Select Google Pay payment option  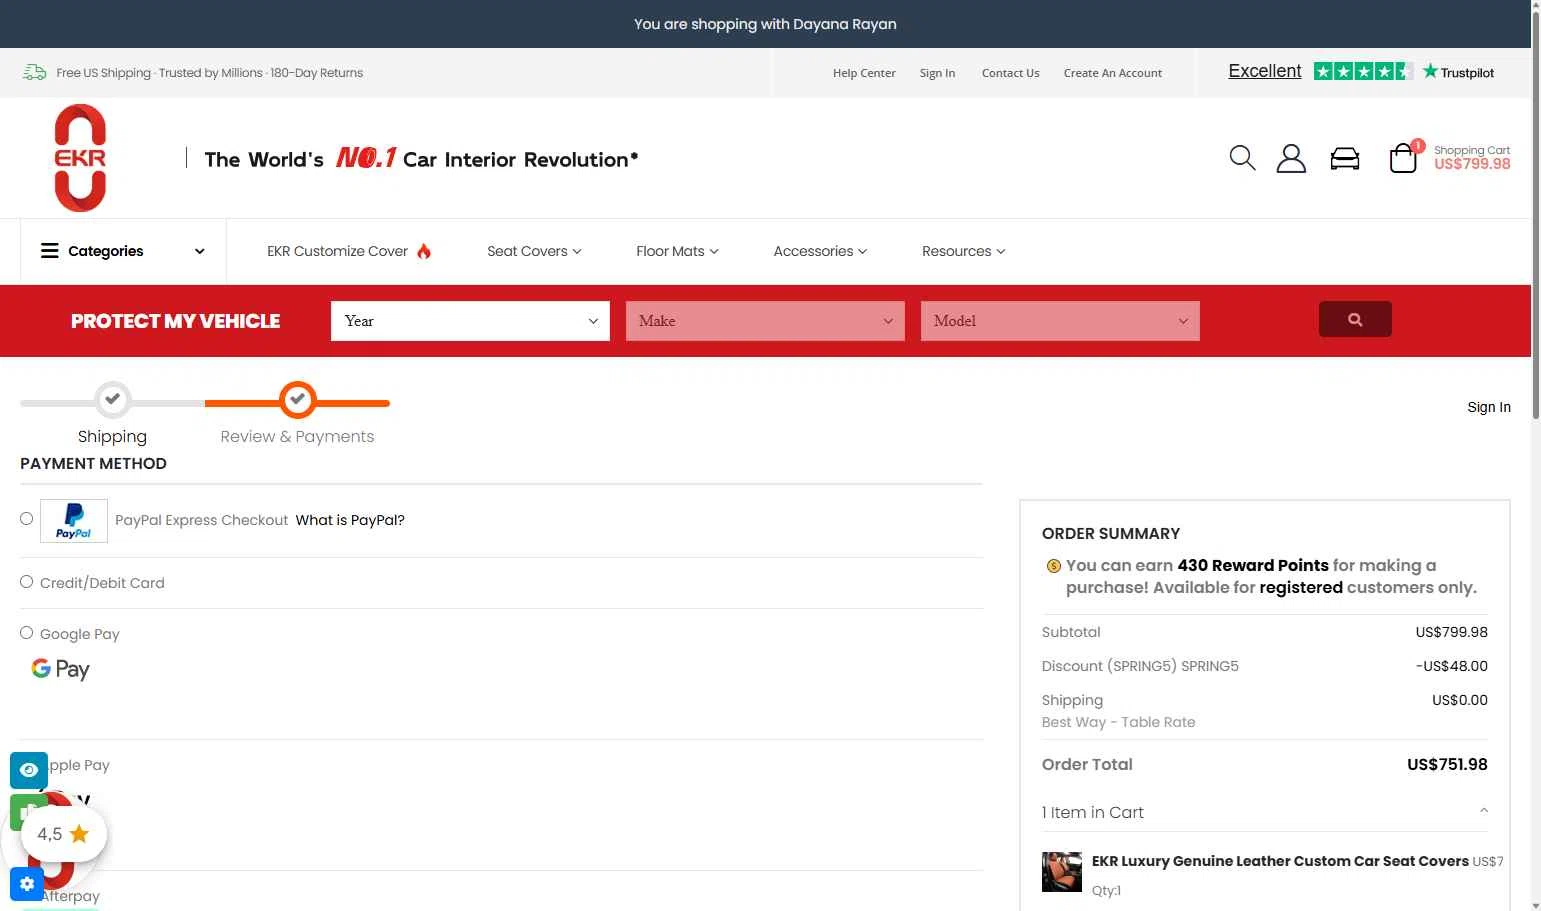pos(27,632)
